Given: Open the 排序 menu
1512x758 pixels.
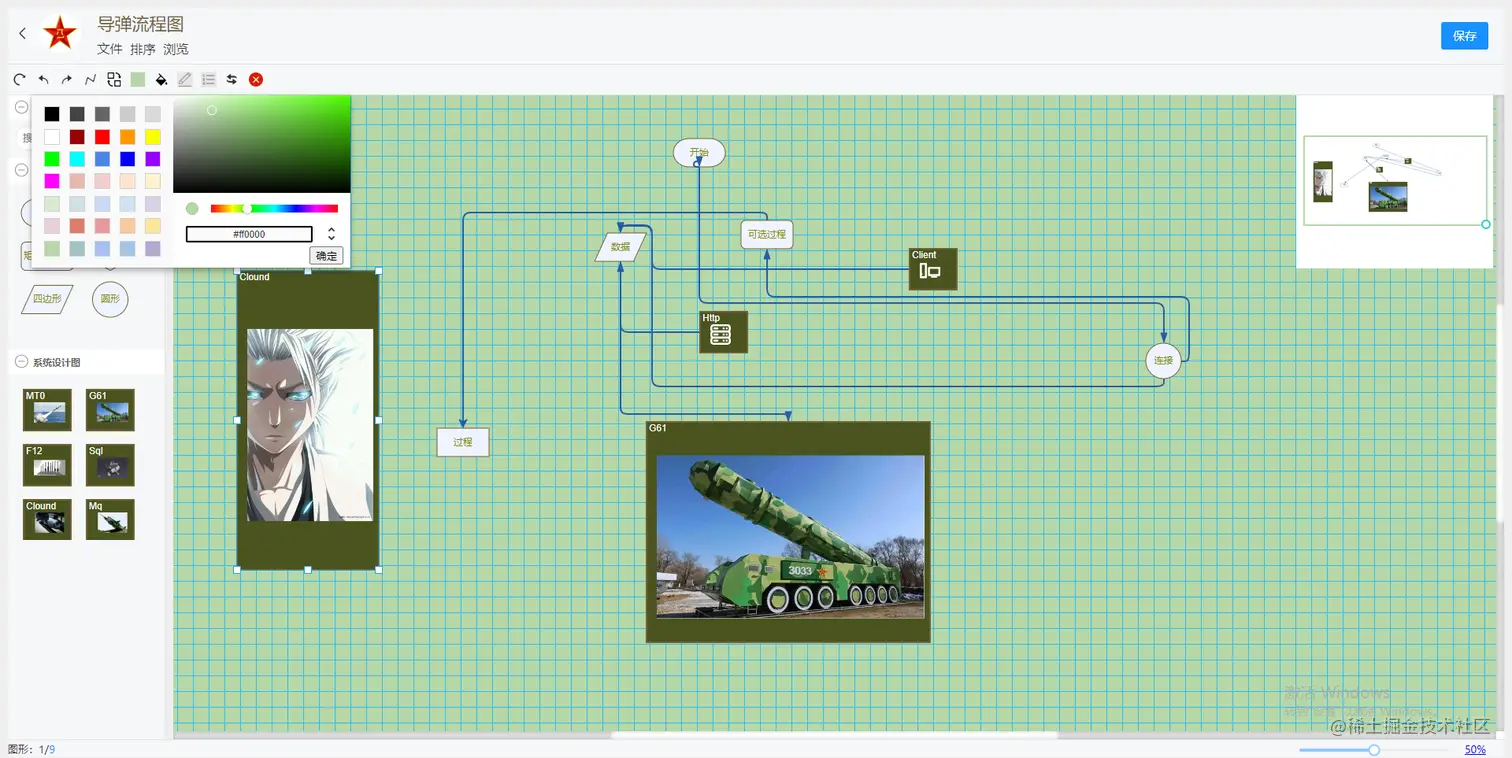Looking at the screenshot, I should pyautogui.click(x=143, y=49).
